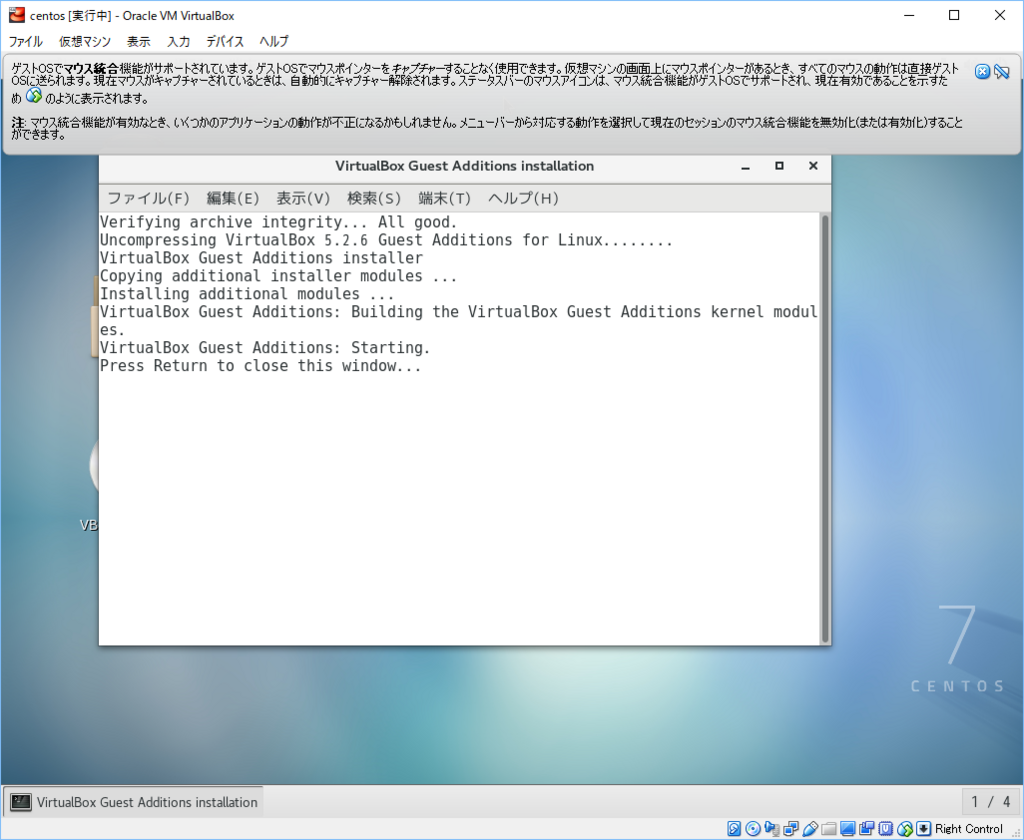This screenshot has height=840, width=1024.
Task: Click the terminal window title text
Action: point(464,166)
